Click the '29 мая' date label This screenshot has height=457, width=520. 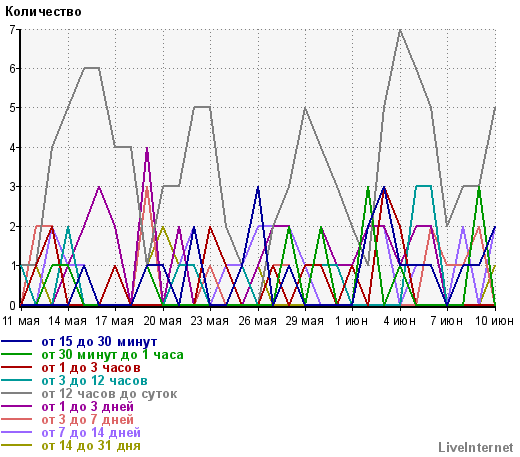tap(305, 321)
